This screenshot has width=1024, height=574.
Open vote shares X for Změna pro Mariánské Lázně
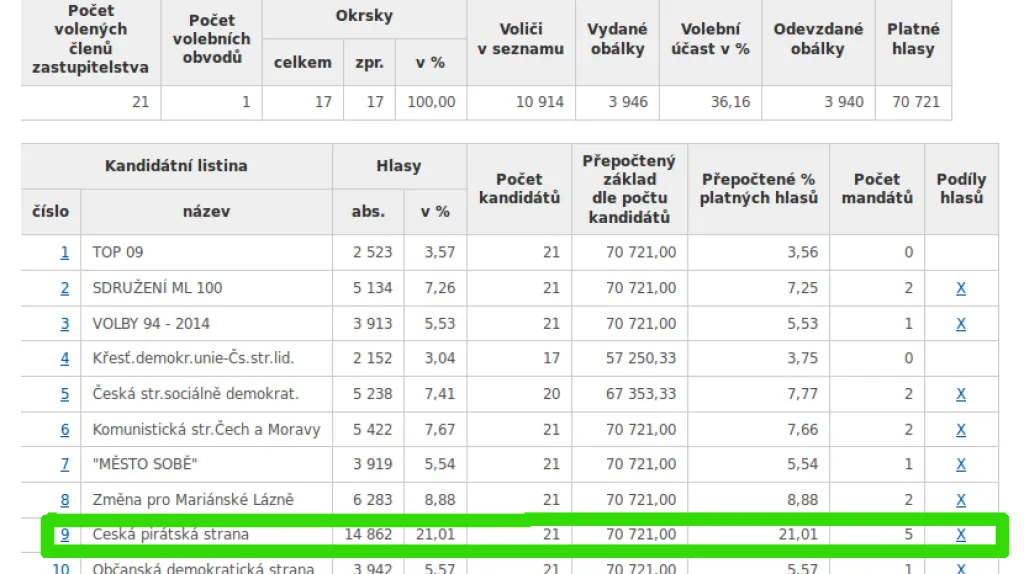[961, 500]
